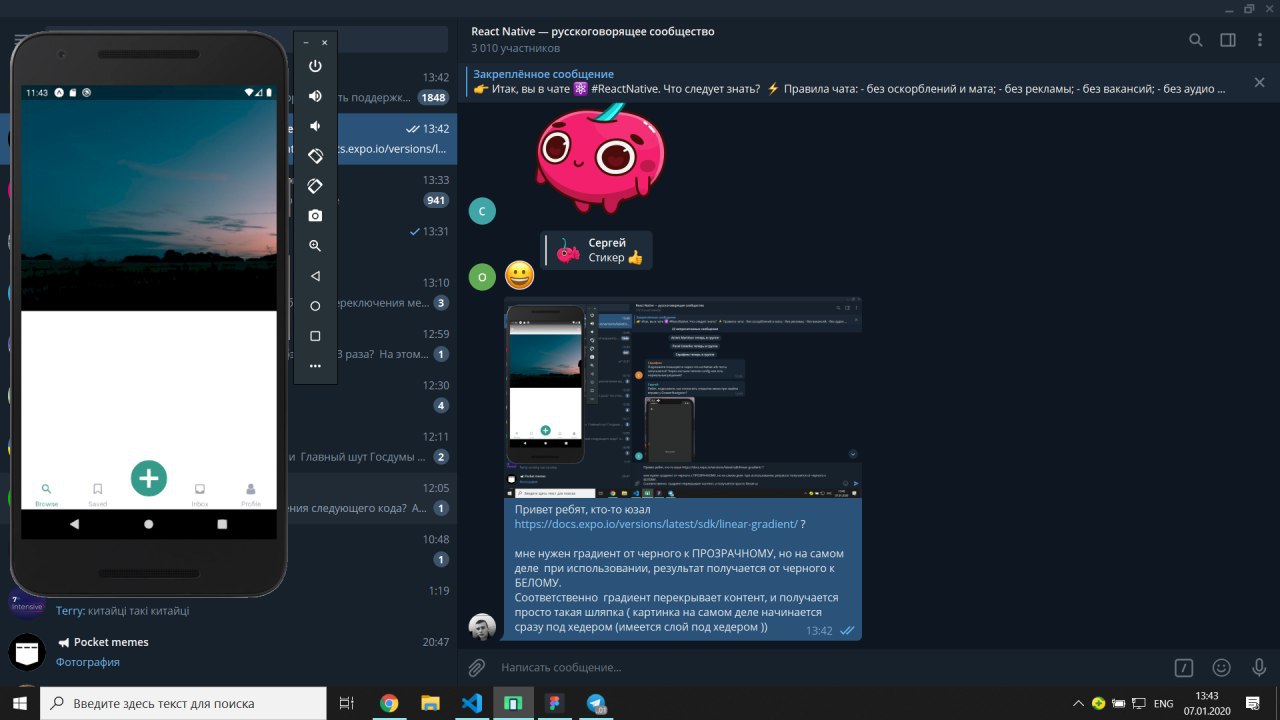The width and height of the screenshot is (1280, 720).
Task: Open Inbox tab in phone app
Action: point(200,494)
